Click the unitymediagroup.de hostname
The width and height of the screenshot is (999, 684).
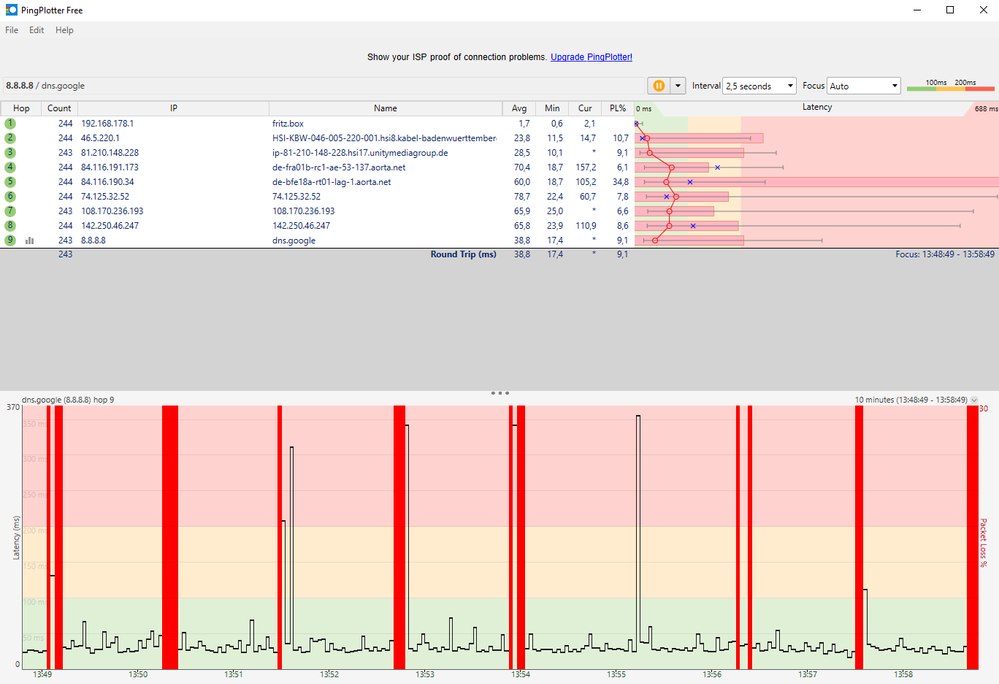360,153
